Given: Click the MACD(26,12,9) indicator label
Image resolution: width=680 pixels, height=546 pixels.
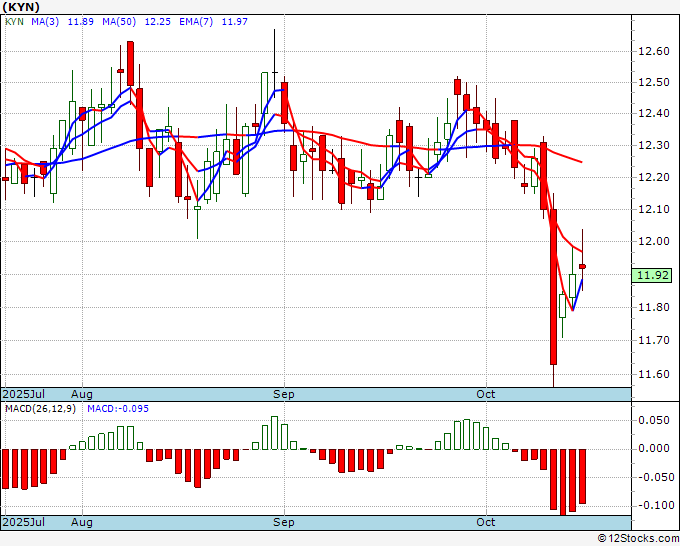Looking at the screenshot, I should (40, 409).
